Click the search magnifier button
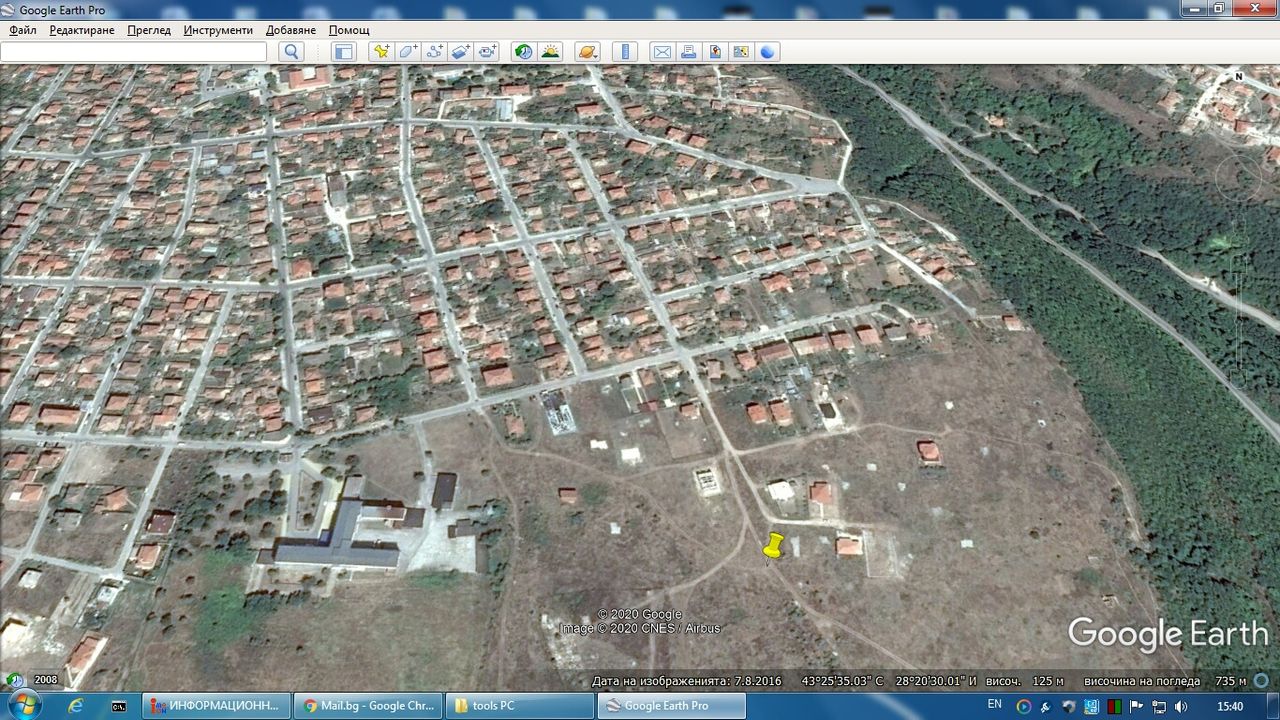The width and height of the screenshot is (1280, 720). [291, 52]
